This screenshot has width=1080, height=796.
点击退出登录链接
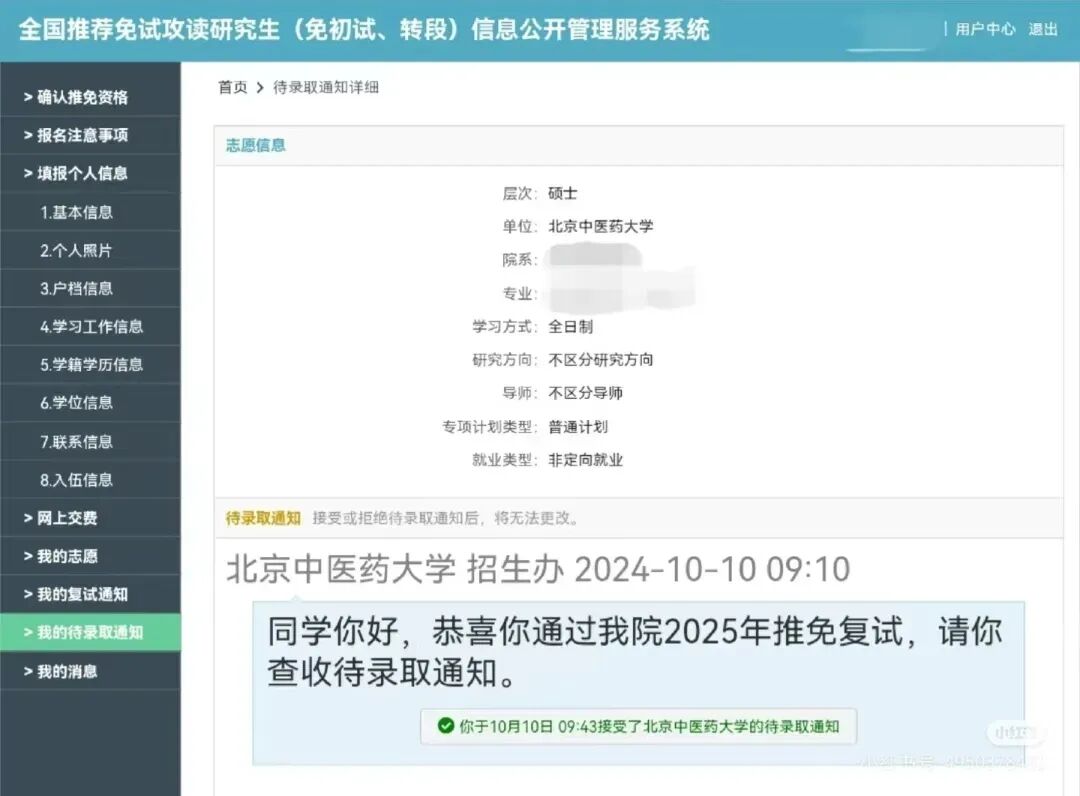pyautogui.click(x=1044, y=29)
